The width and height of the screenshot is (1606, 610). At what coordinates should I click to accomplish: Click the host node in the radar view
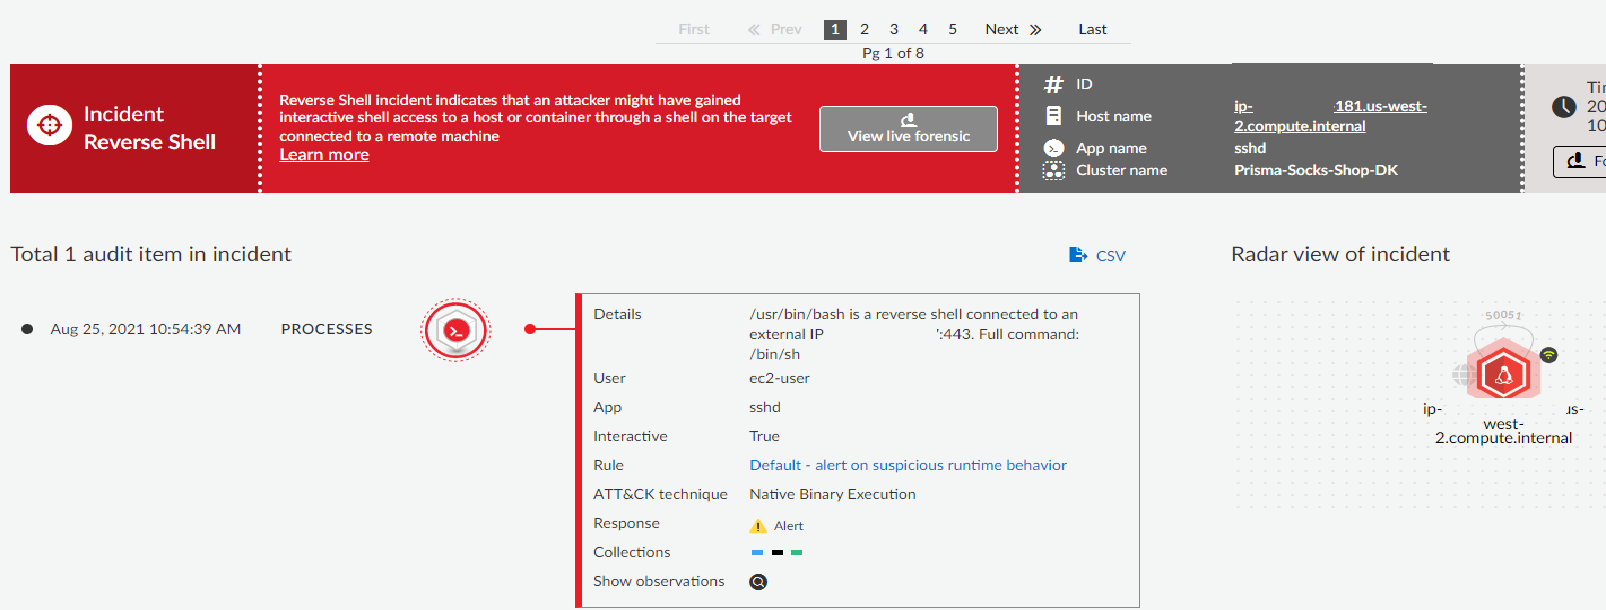[1502, 375]
